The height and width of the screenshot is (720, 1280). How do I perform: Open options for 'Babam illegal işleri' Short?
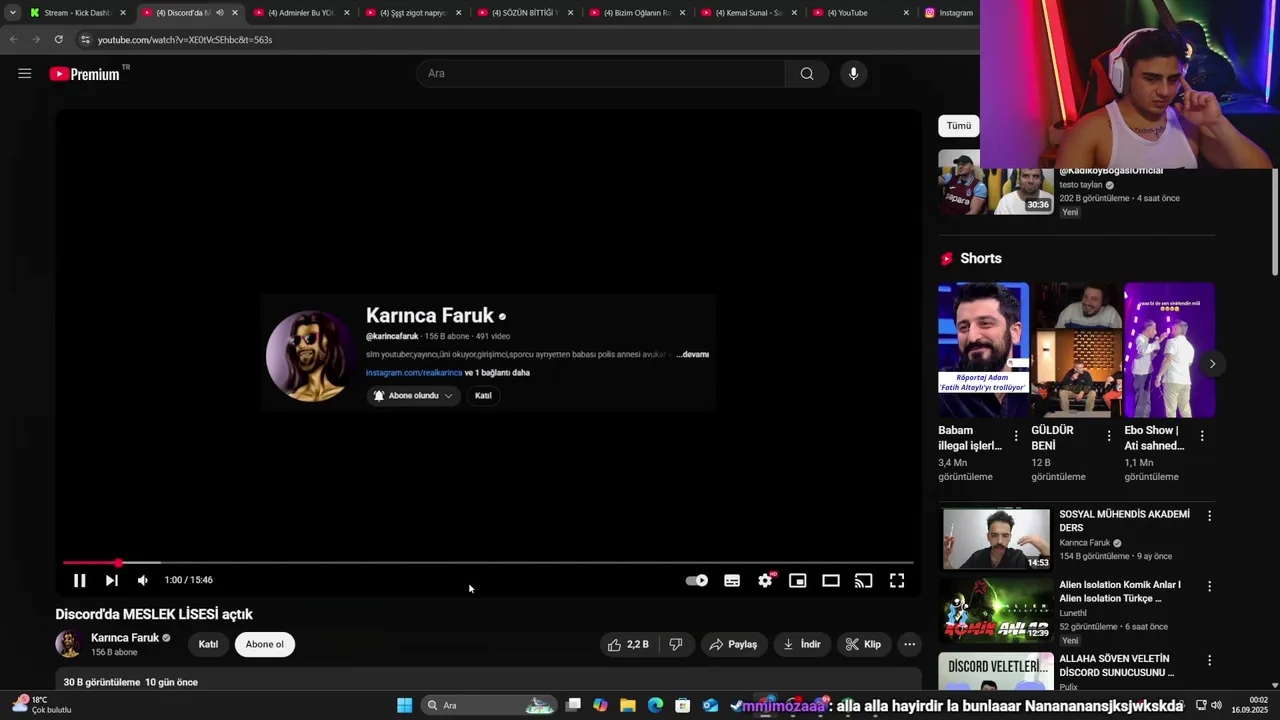[1016, 436]
